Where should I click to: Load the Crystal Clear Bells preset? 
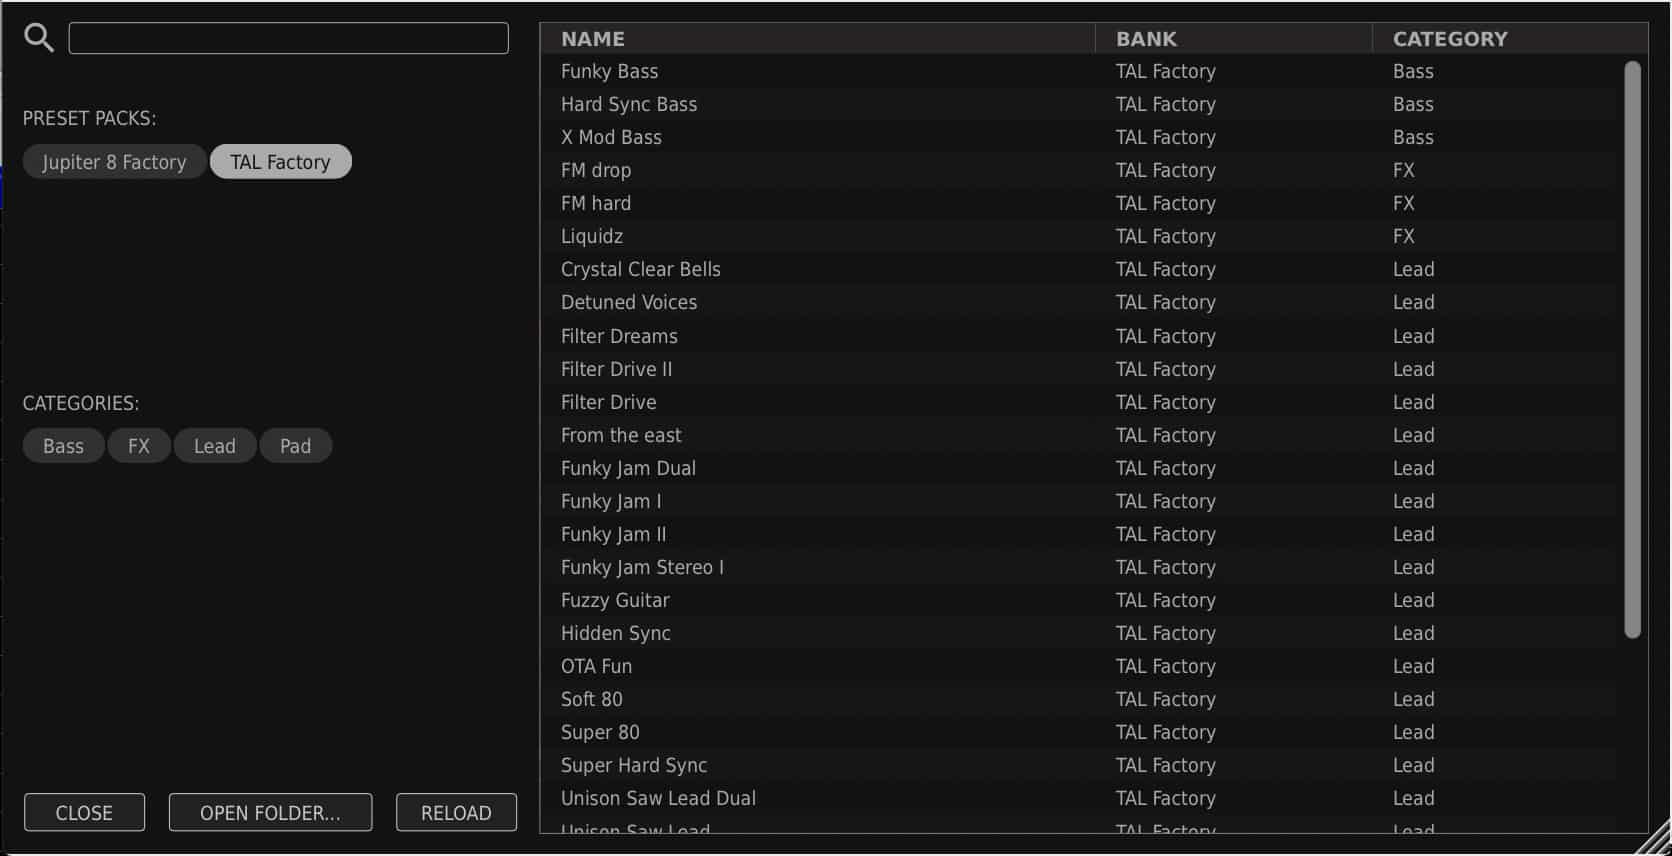[x=640, y=270]
